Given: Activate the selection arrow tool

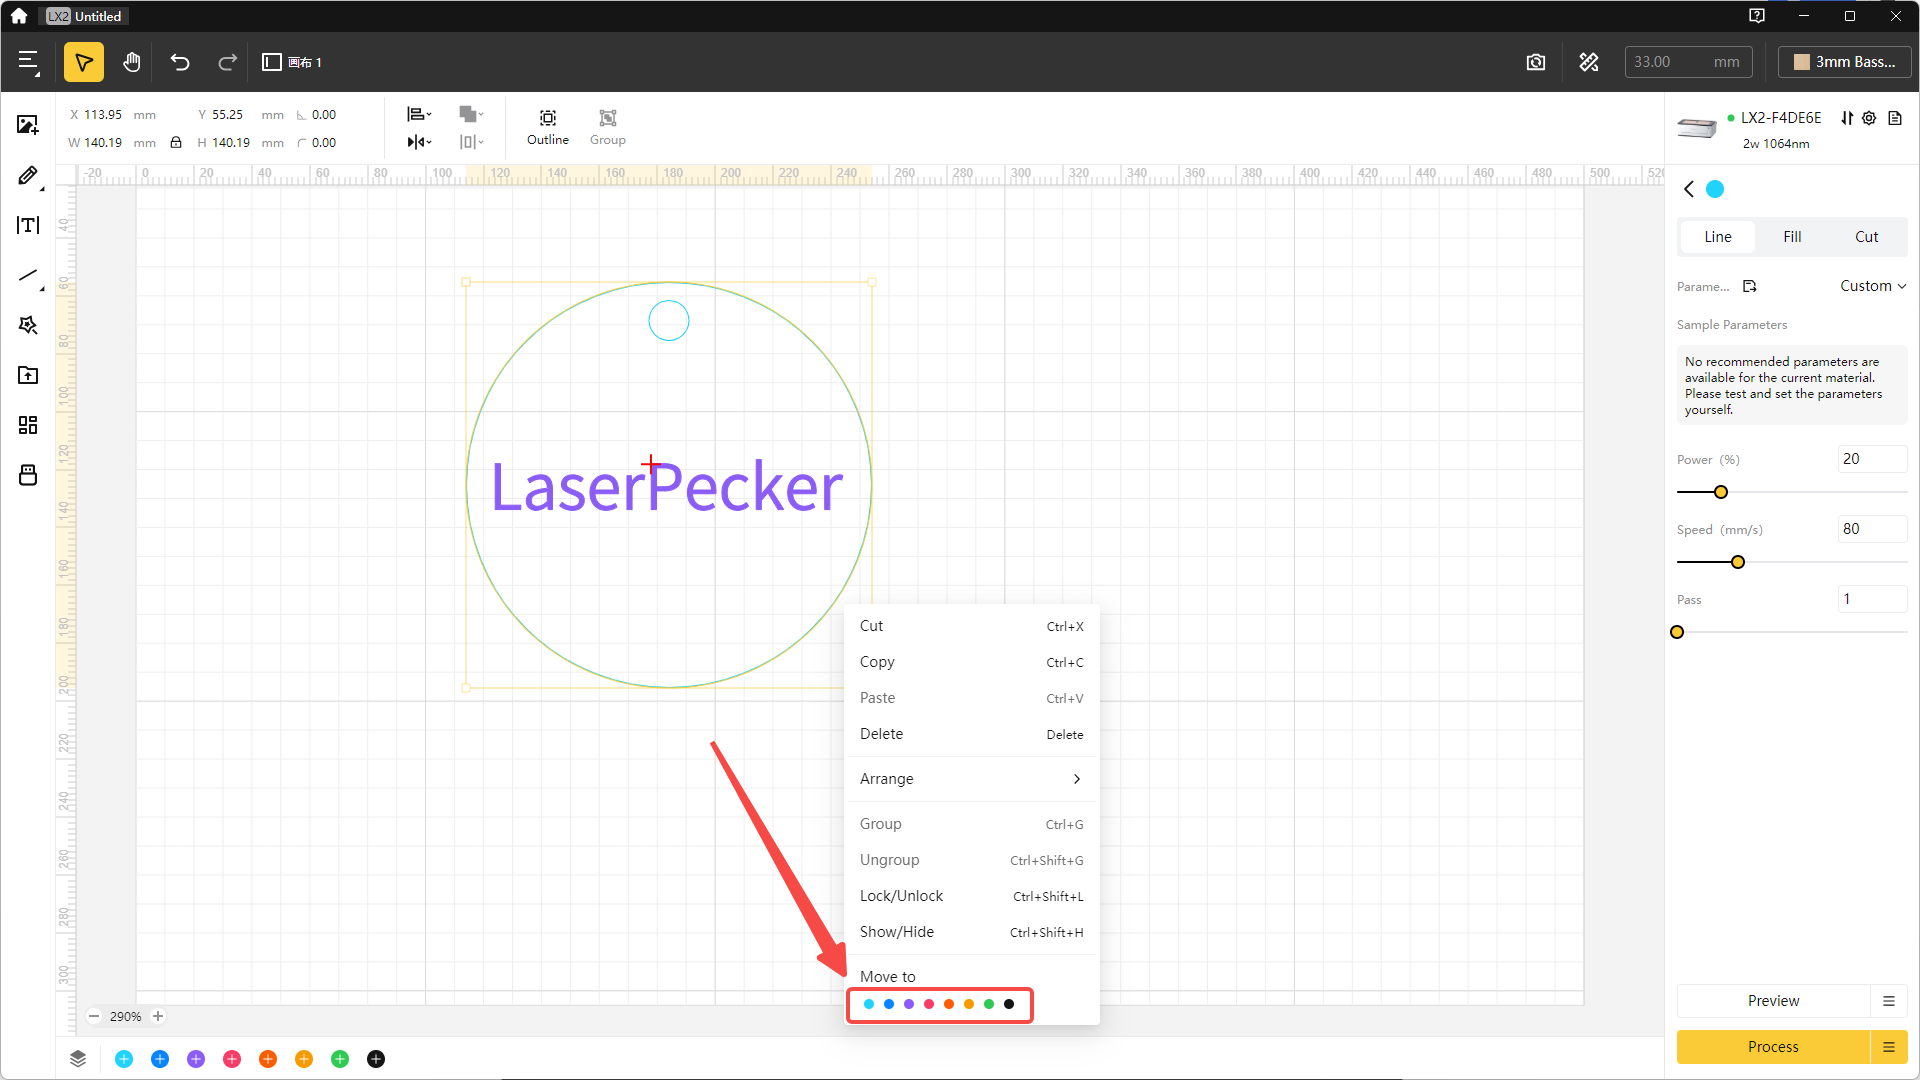Looking at the screenshot, I should [x=84, y=62].
